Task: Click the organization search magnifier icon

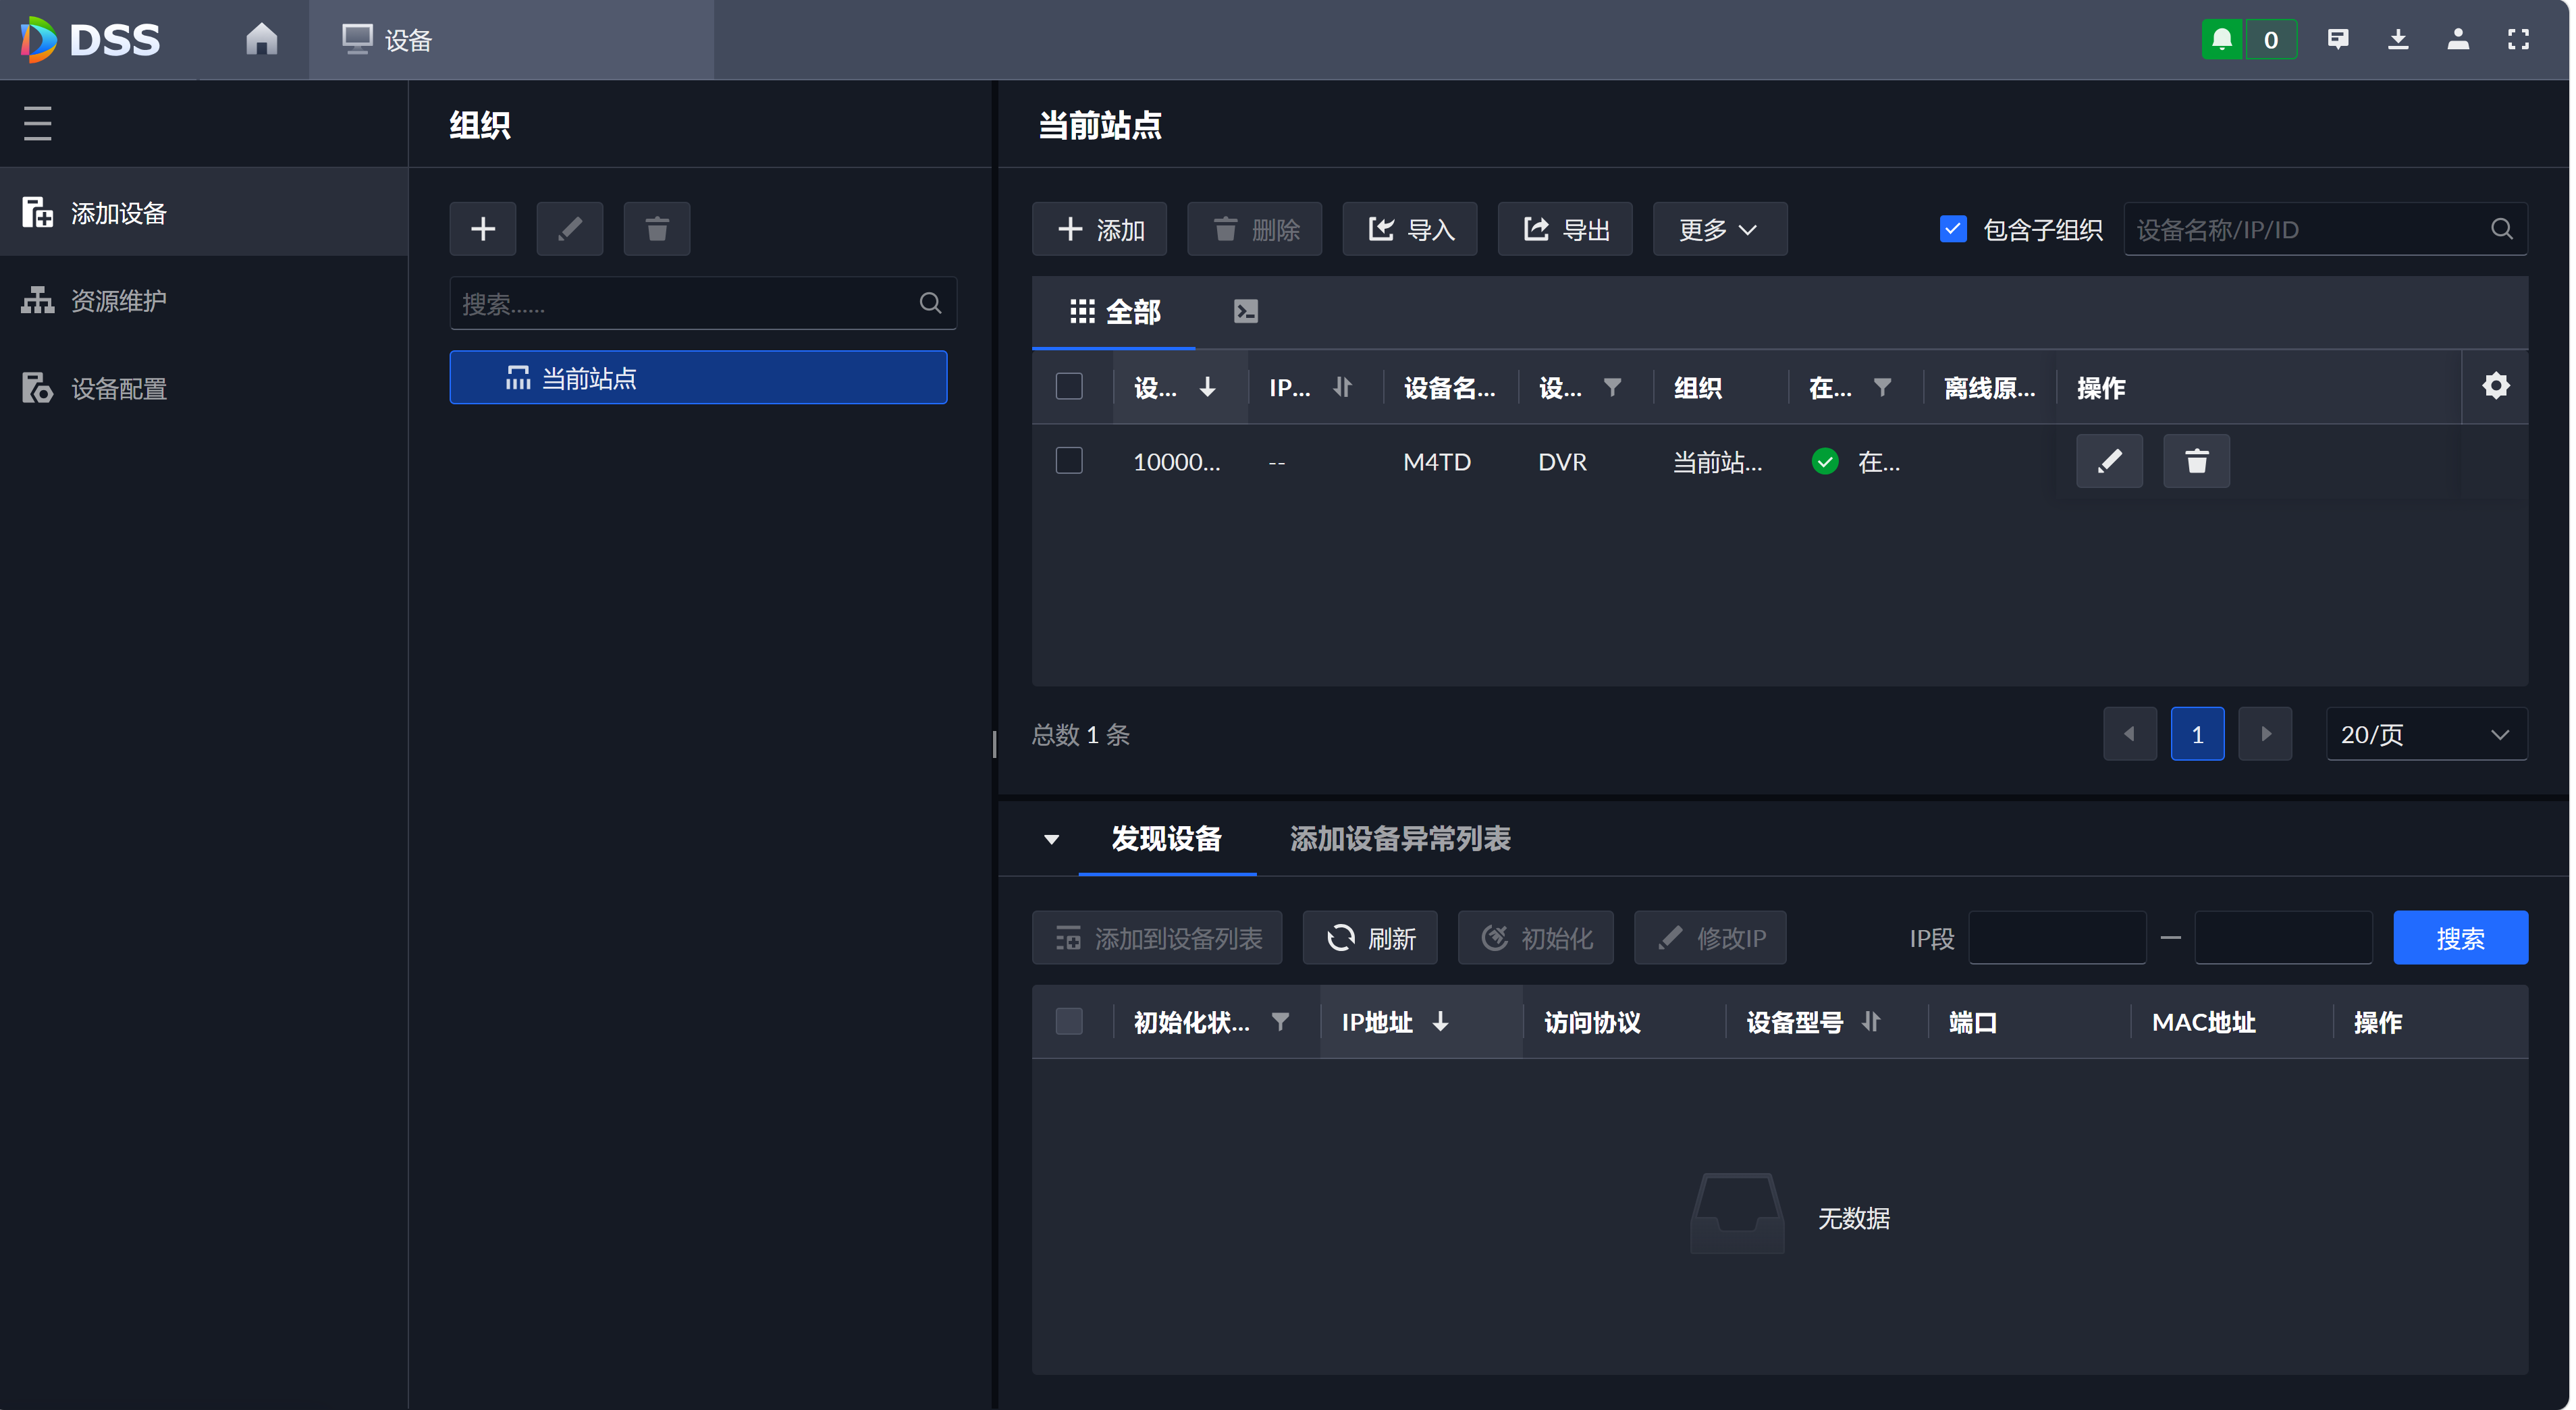Action: coord(930,303)
